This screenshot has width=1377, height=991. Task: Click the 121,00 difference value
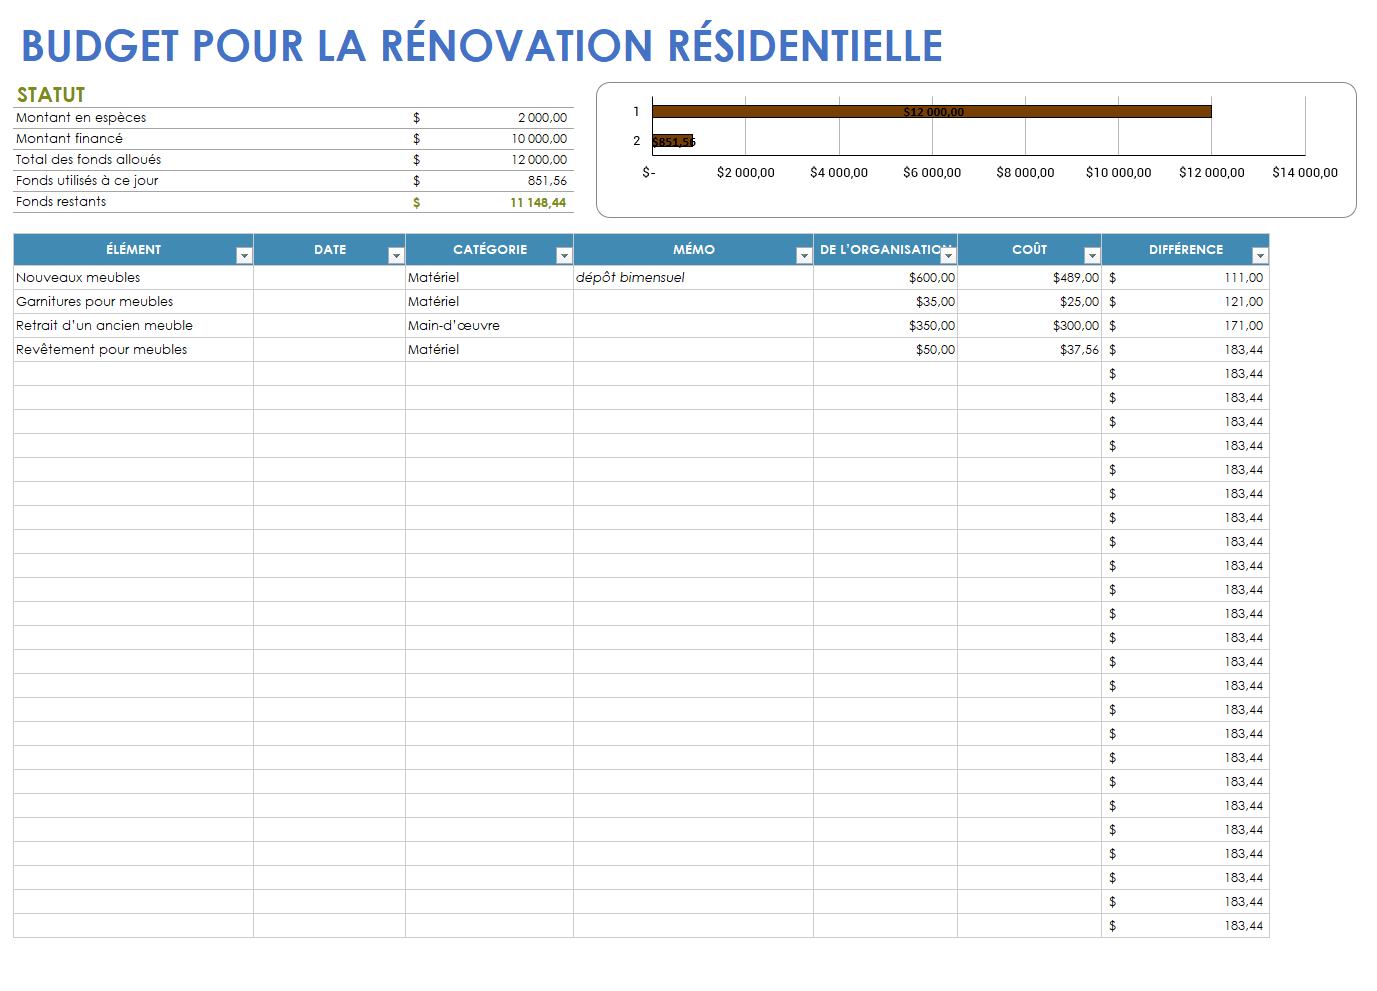[x=1243, y=302]
